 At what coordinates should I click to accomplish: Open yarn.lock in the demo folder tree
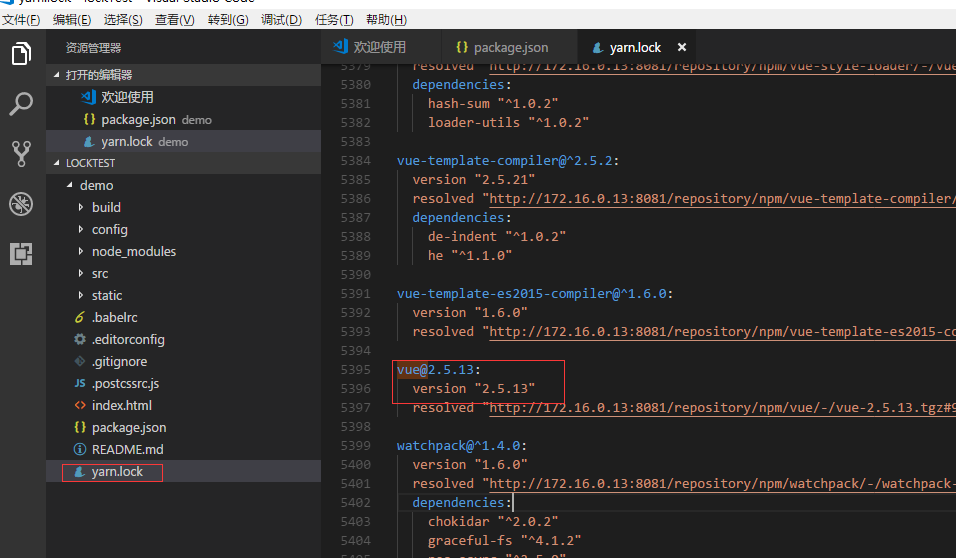click(184, 471)
